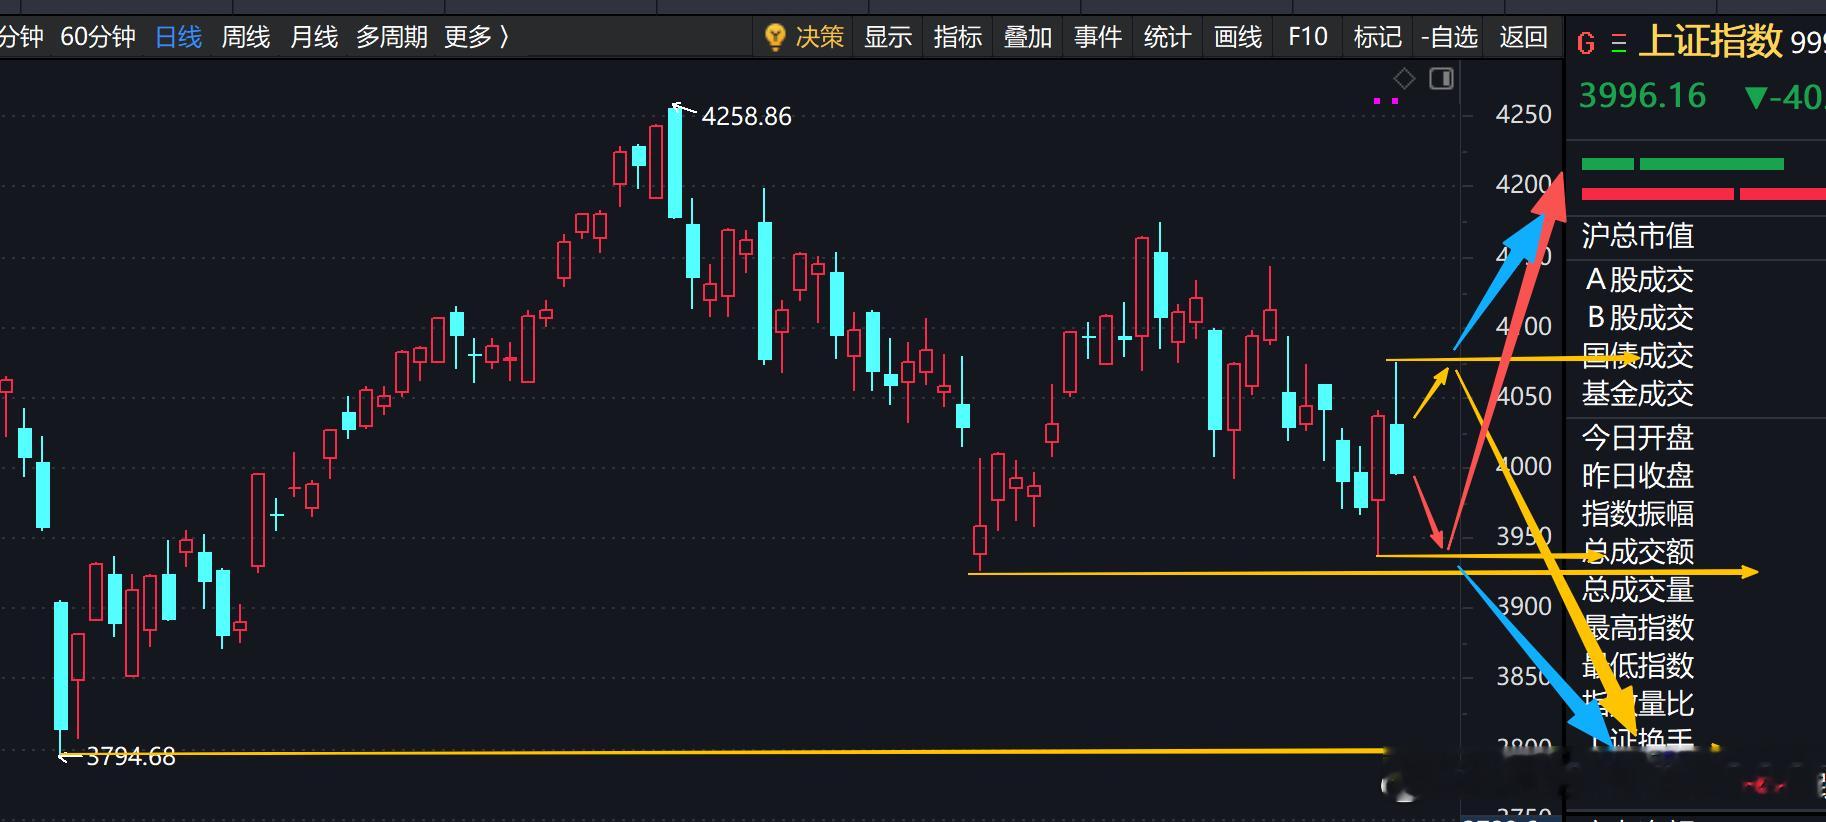Open the 事件 events menu
This screenshot has height=822, width=1826.
(1098, 38)
